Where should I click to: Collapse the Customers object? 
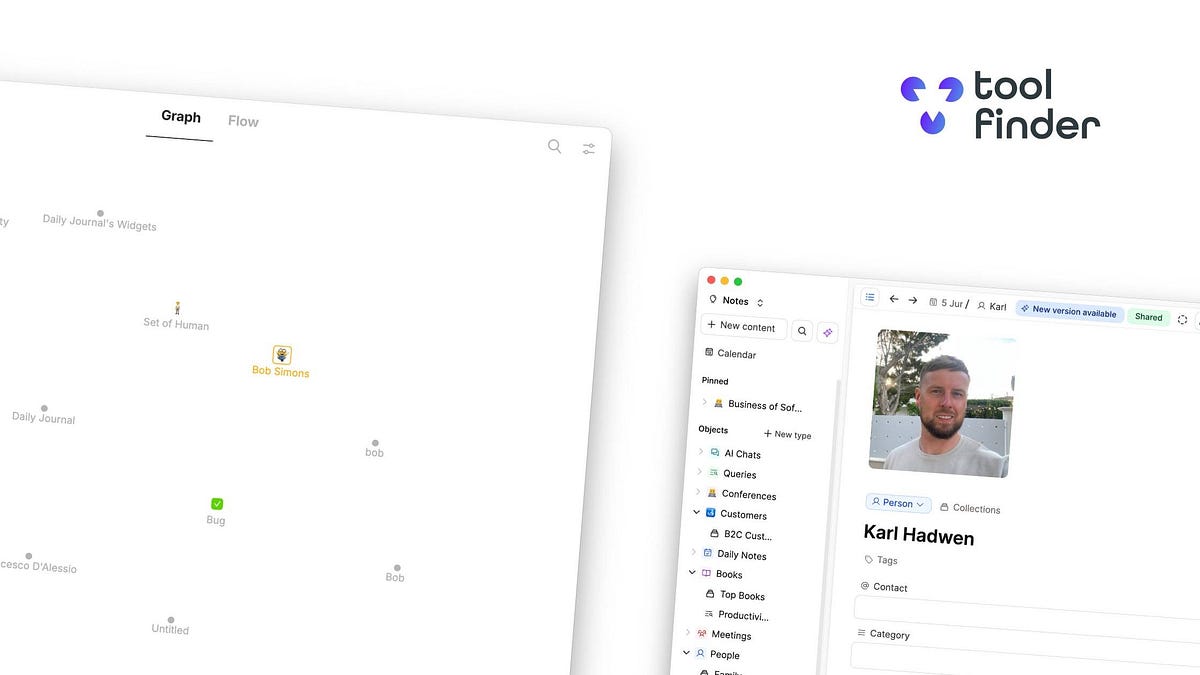pyautogui.click(x=697, y=512)
